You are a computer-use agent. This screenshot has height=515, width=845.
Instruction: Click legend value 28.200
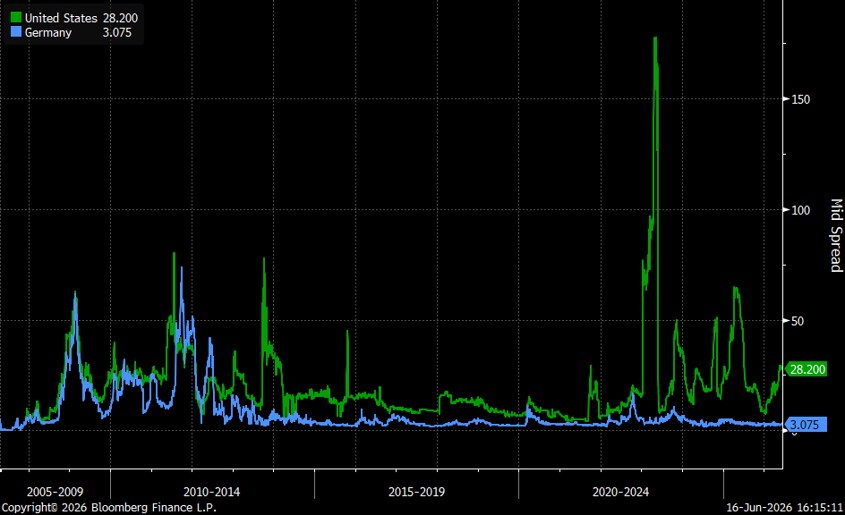point(120,18)
